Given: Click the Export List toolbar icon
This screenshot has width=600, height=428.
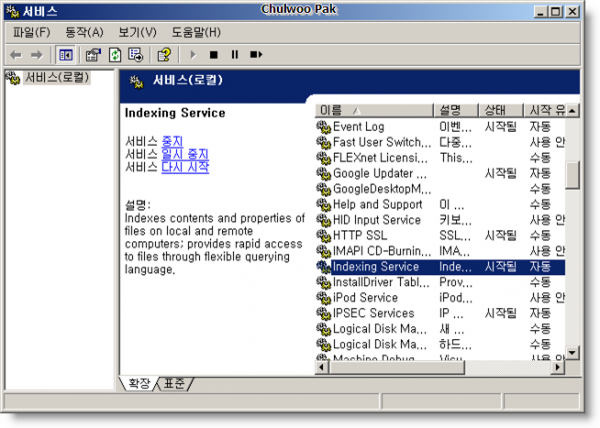Looking at the screenshot, I should pyautogui.click(x=136, y=55).
